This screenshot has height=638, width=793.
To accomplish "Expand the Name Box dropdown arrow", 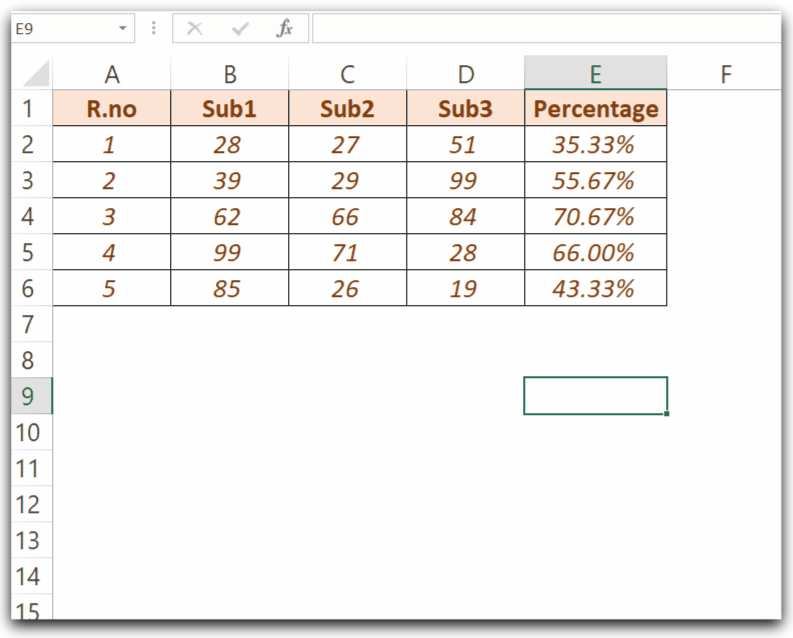I will (122, 28).
